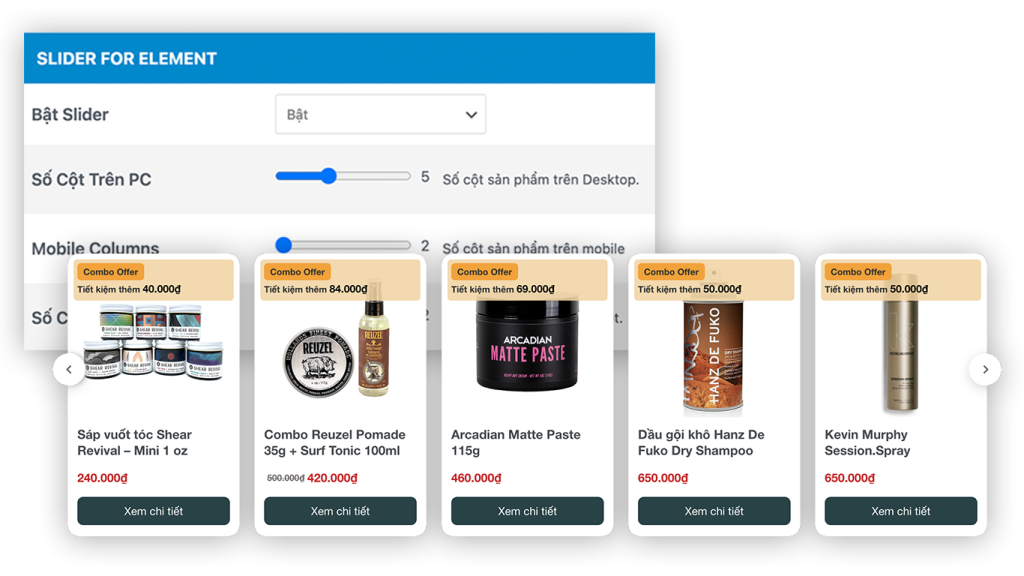The height and width of the screenshot is (576, 1024).
Task: Click Combo Offer badge on Kevin Murphy card
Action: pos(857,272)
